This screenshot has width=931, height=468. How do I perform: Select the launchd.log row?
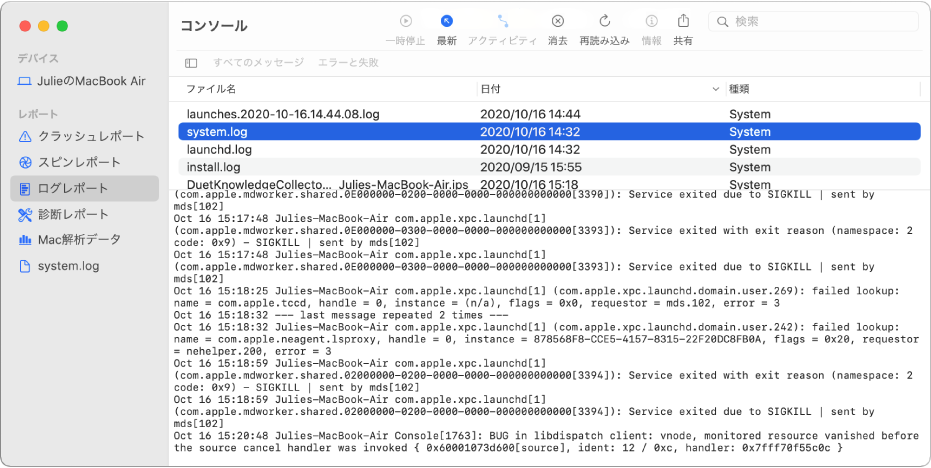(x=549, y=149)
